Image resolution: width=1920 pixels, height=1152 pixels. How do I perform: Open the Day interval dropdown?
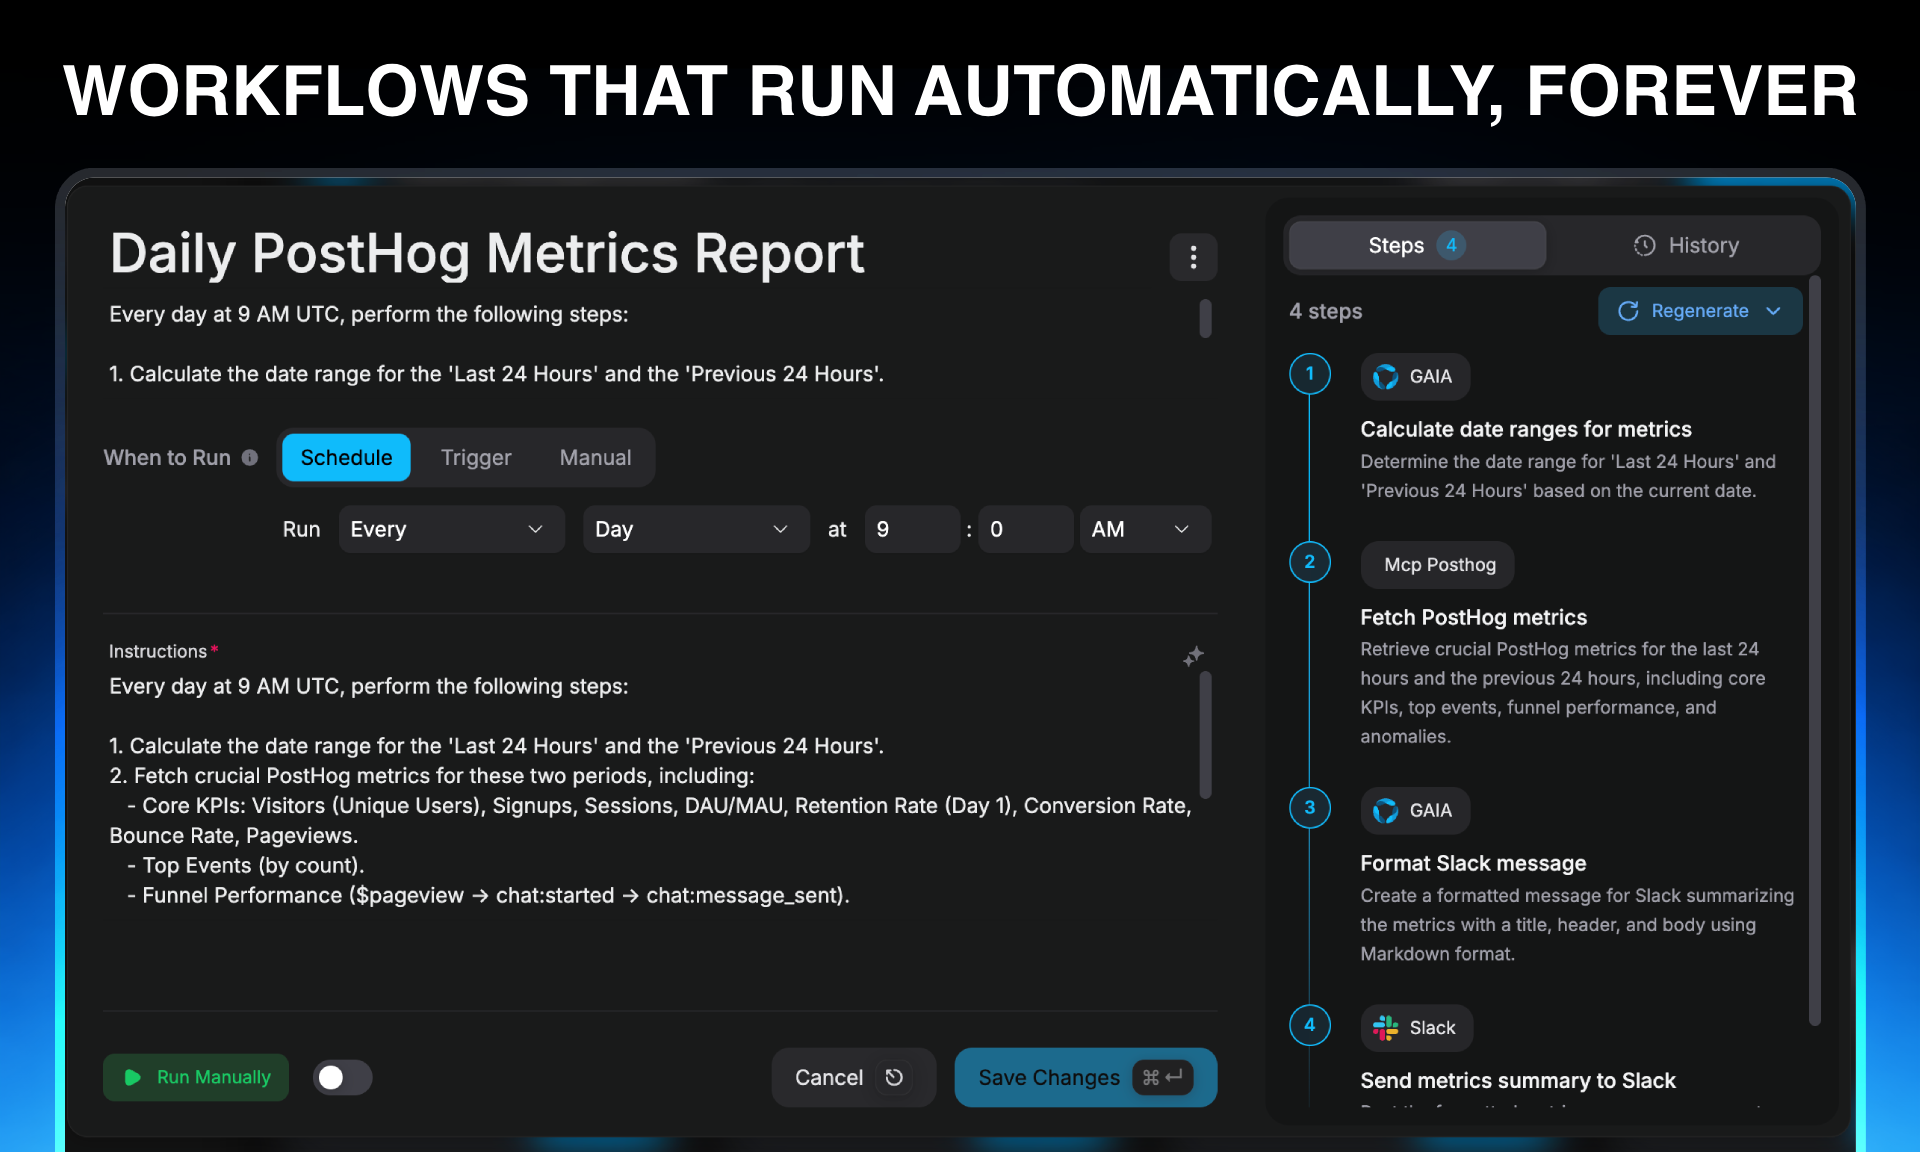click(x=695, y=529)
